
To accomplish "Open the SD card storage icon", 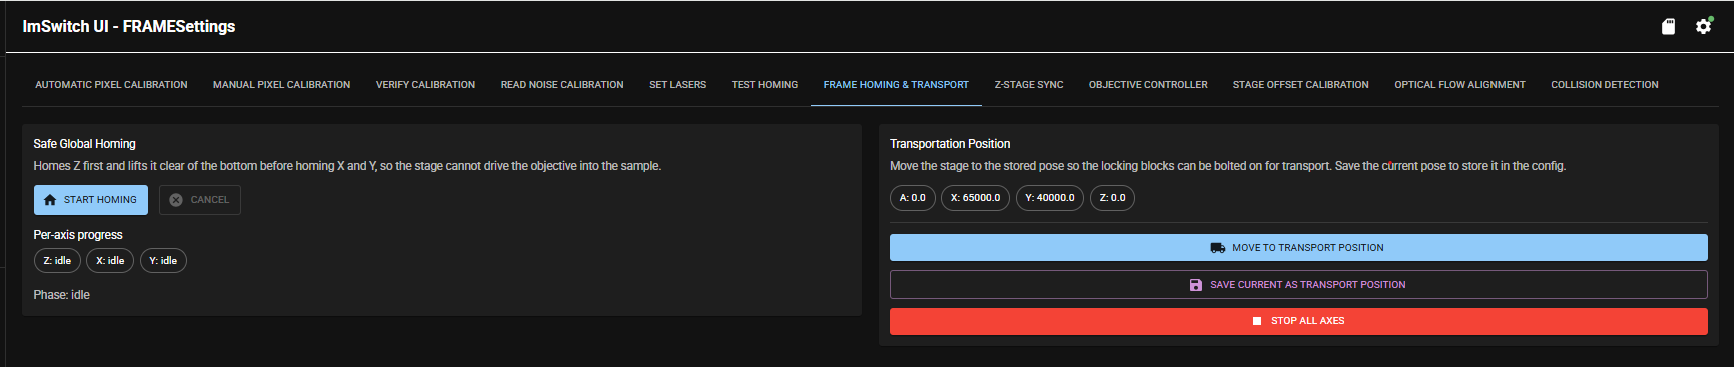I will click(1668, 27).
